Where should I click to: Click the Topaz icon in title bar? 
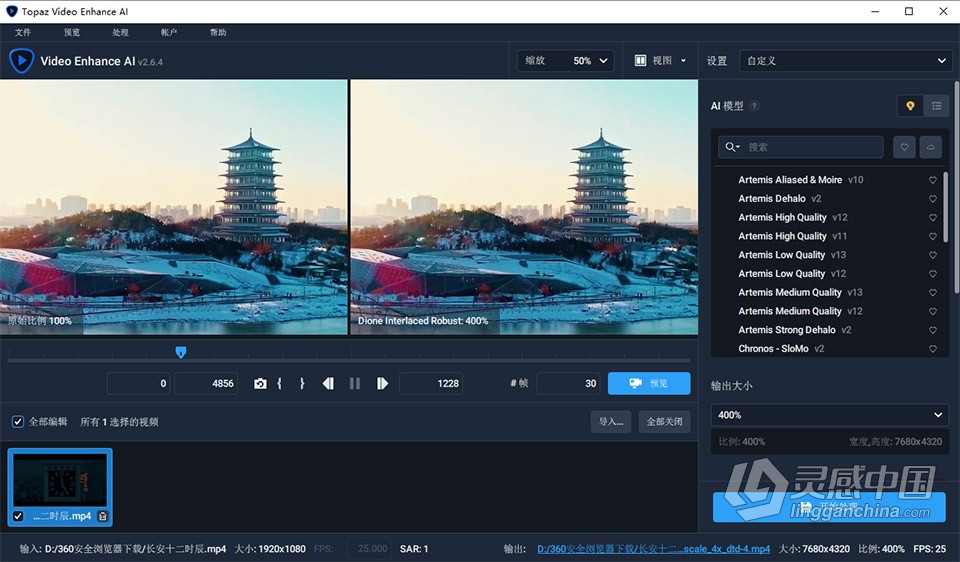(x=11, y=11)
